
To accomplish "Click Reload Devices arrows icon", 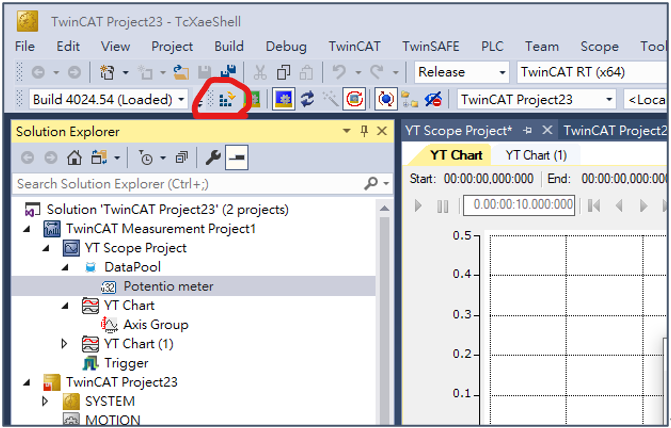I will click(x=307, y=100).
